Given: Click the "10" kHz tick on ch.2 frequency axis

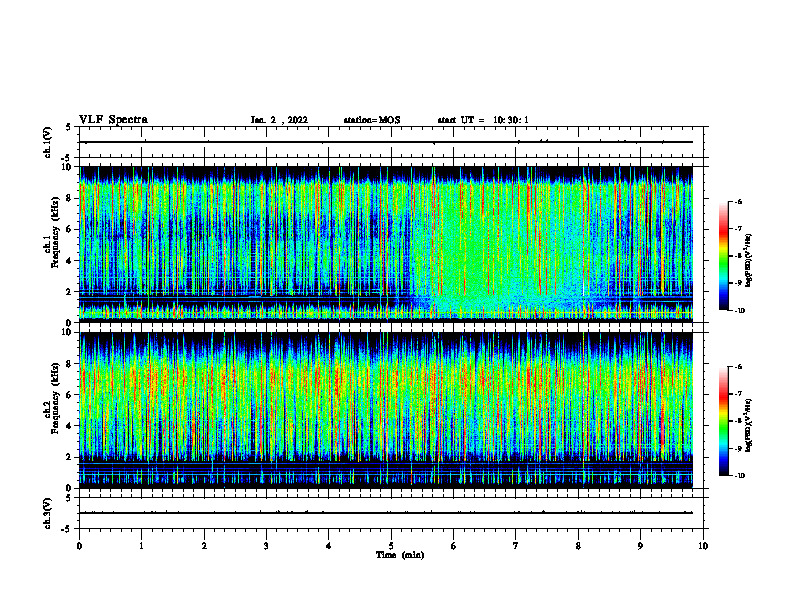Looking at the screenshot, I should click(x=68, y=332).
